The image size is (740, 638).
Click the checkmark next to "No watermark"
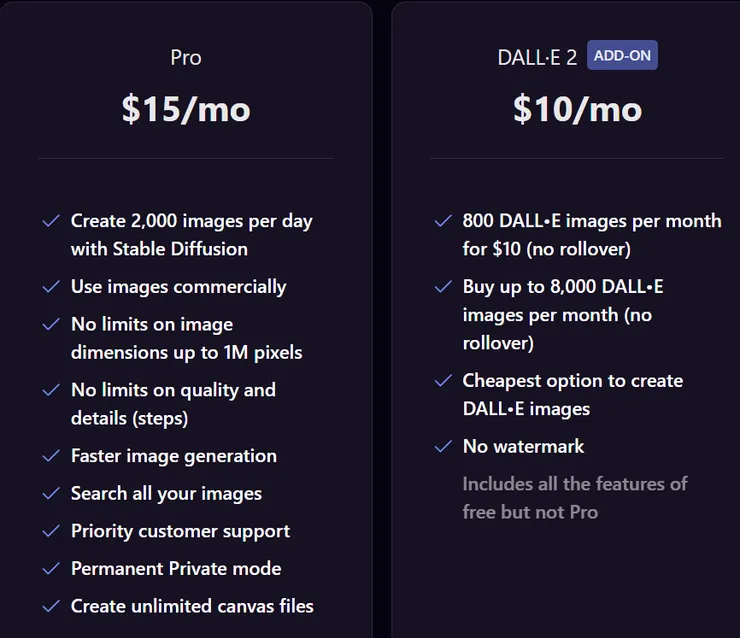pyautogui.click(x=443, y=446)
